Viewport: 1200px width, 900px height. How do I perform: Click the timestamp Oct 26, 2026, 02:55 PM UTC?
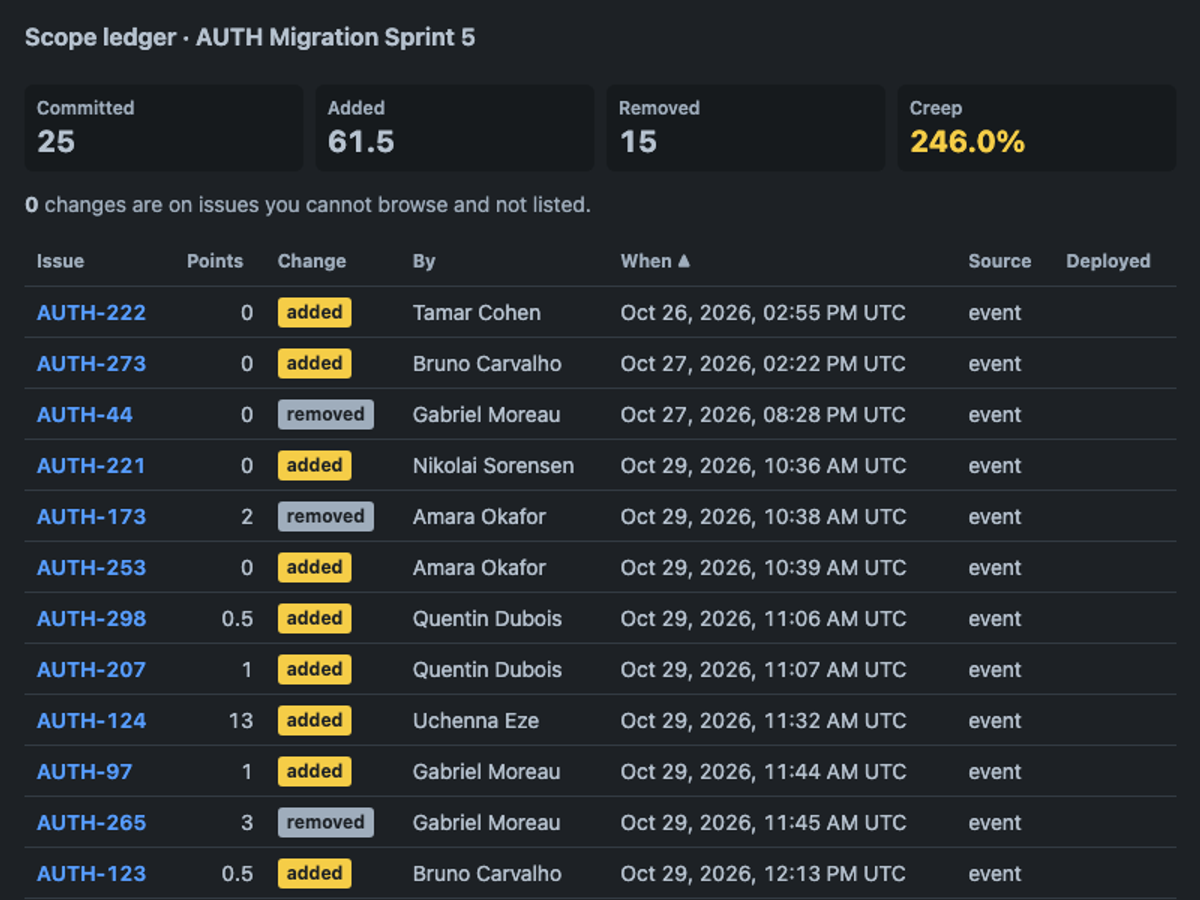pos(763,313)
